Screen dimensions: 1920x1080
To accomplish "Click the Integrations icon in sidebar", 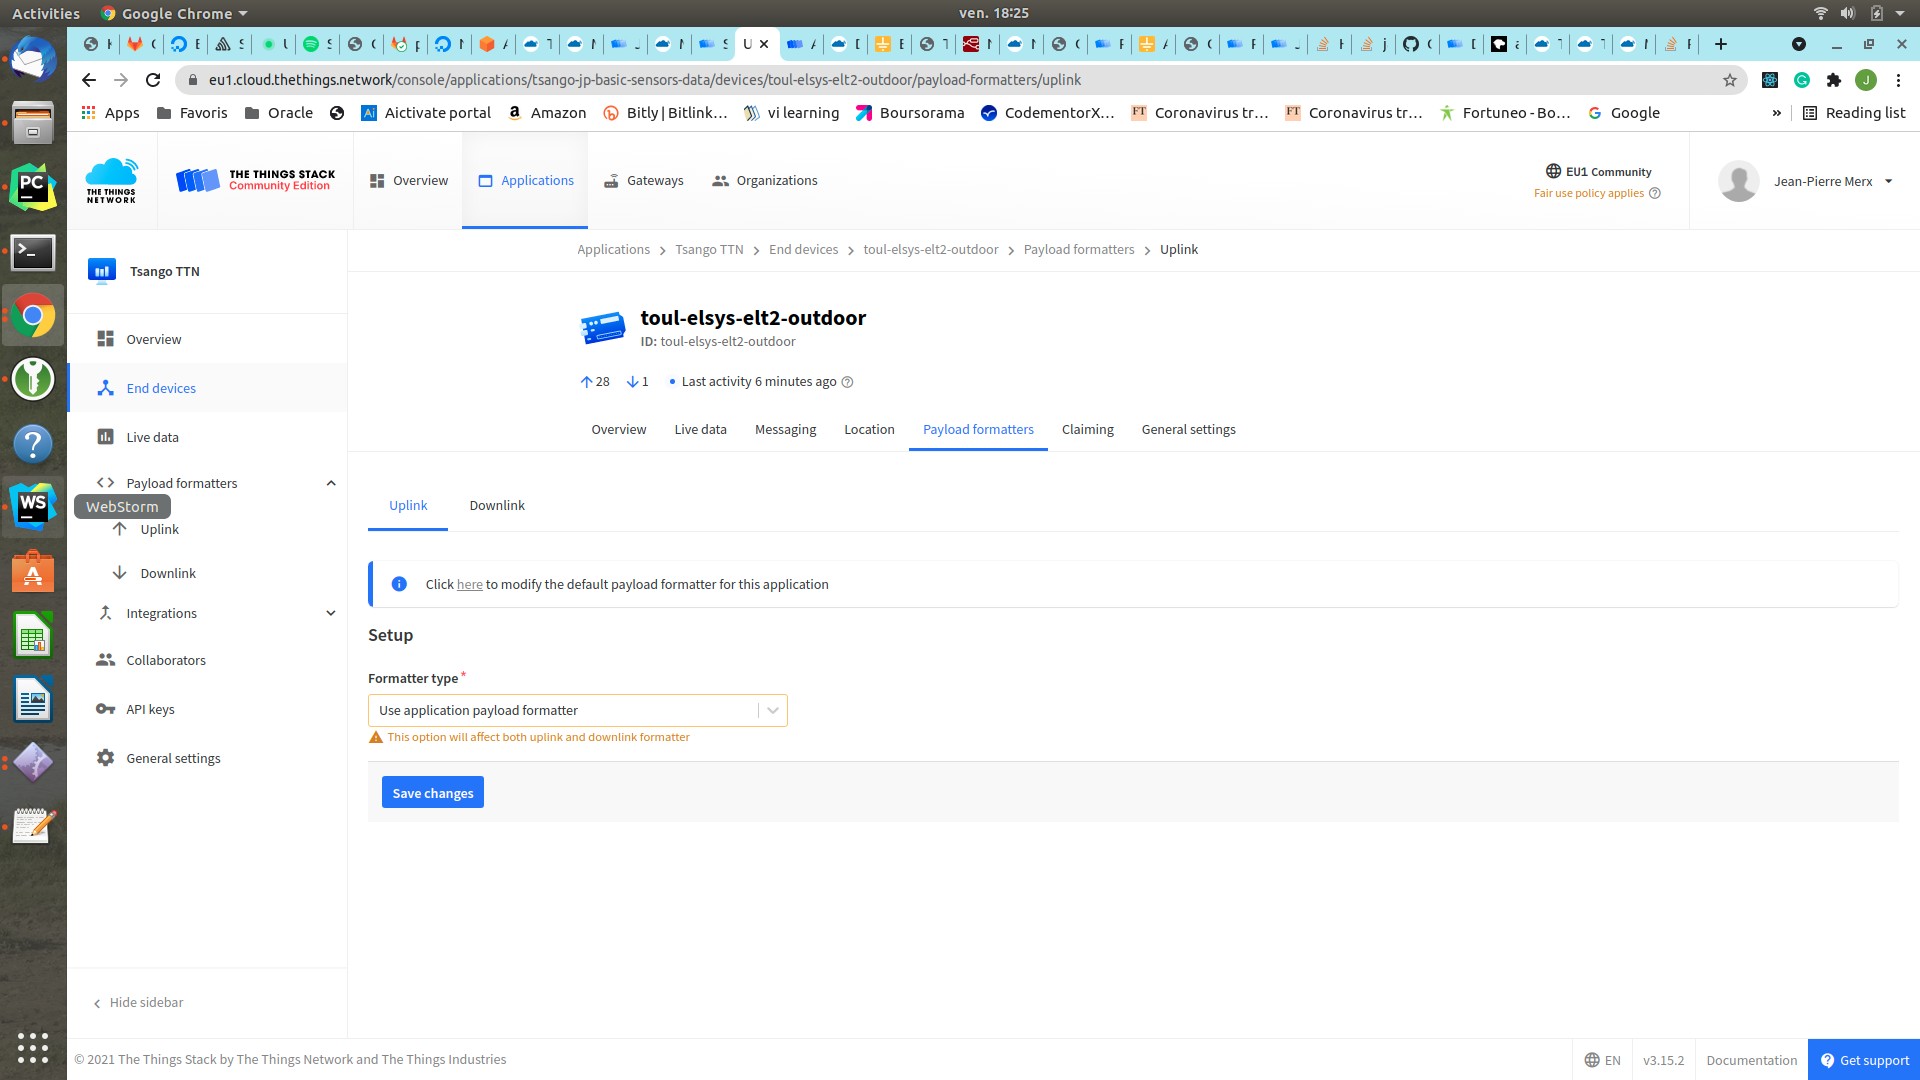I will pyautogui.click(x=105, y=612).
